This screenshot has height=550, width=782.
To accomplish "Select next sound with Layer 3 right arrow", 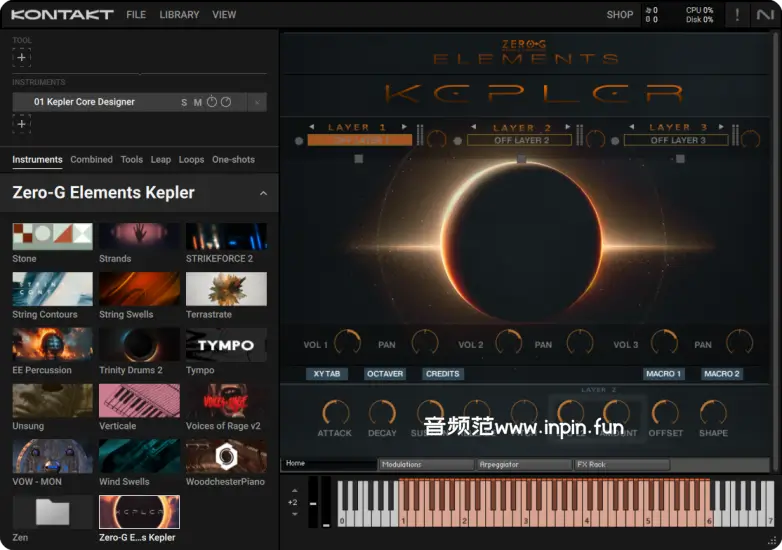I will point(725,127).
